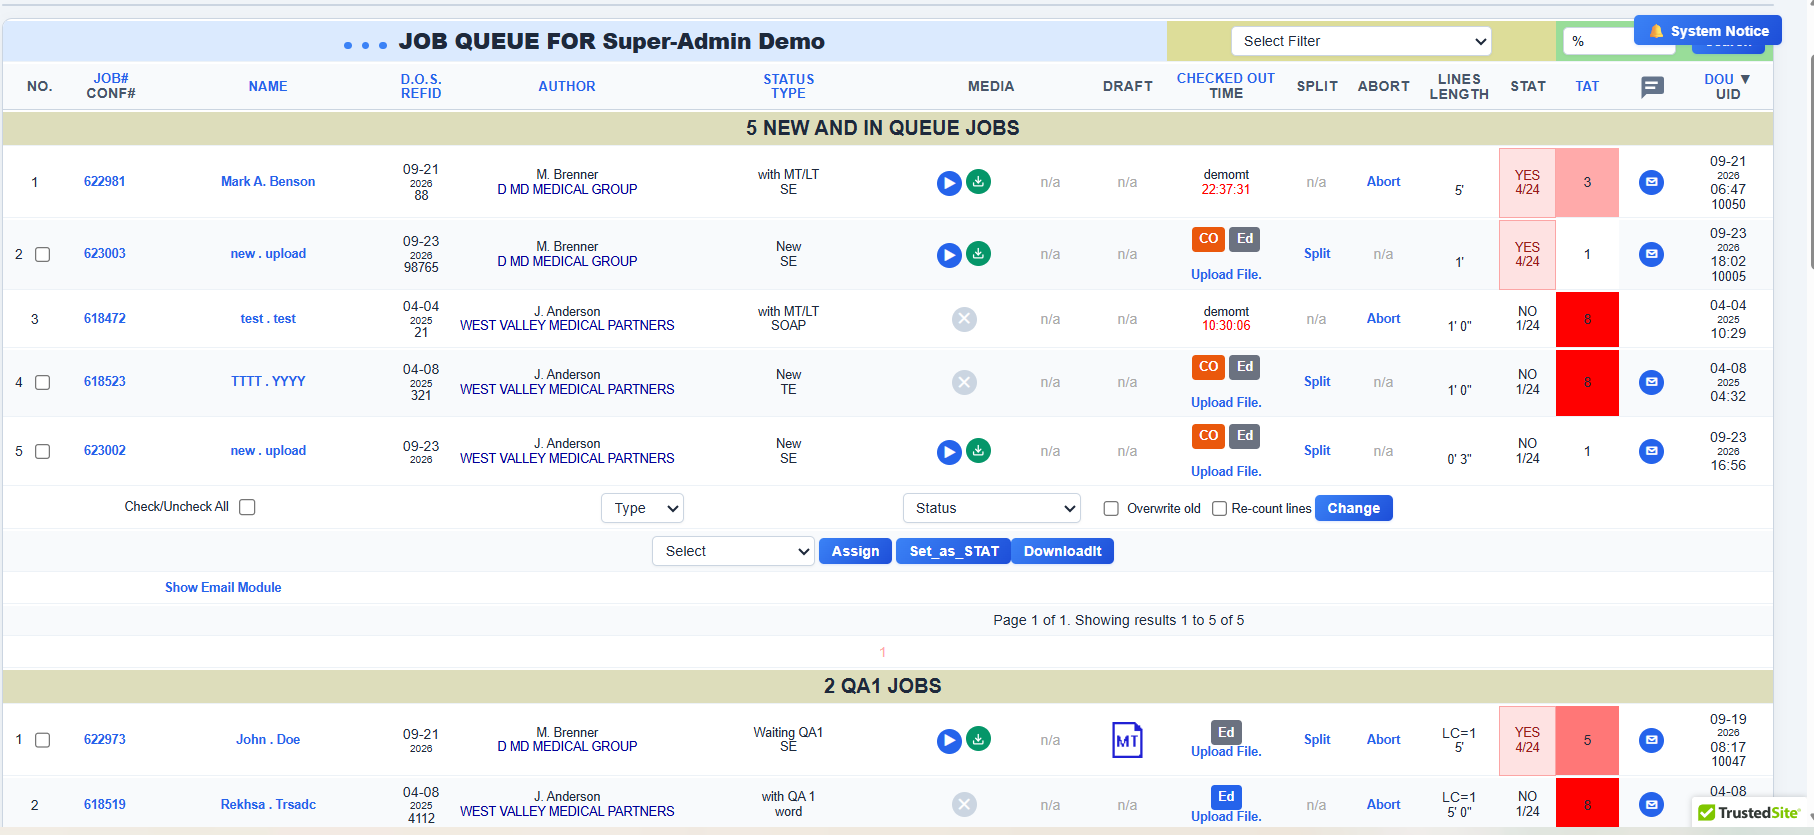Play audio for job 622981
Viewport: 1814px width, 835px height.
(949, 183)
